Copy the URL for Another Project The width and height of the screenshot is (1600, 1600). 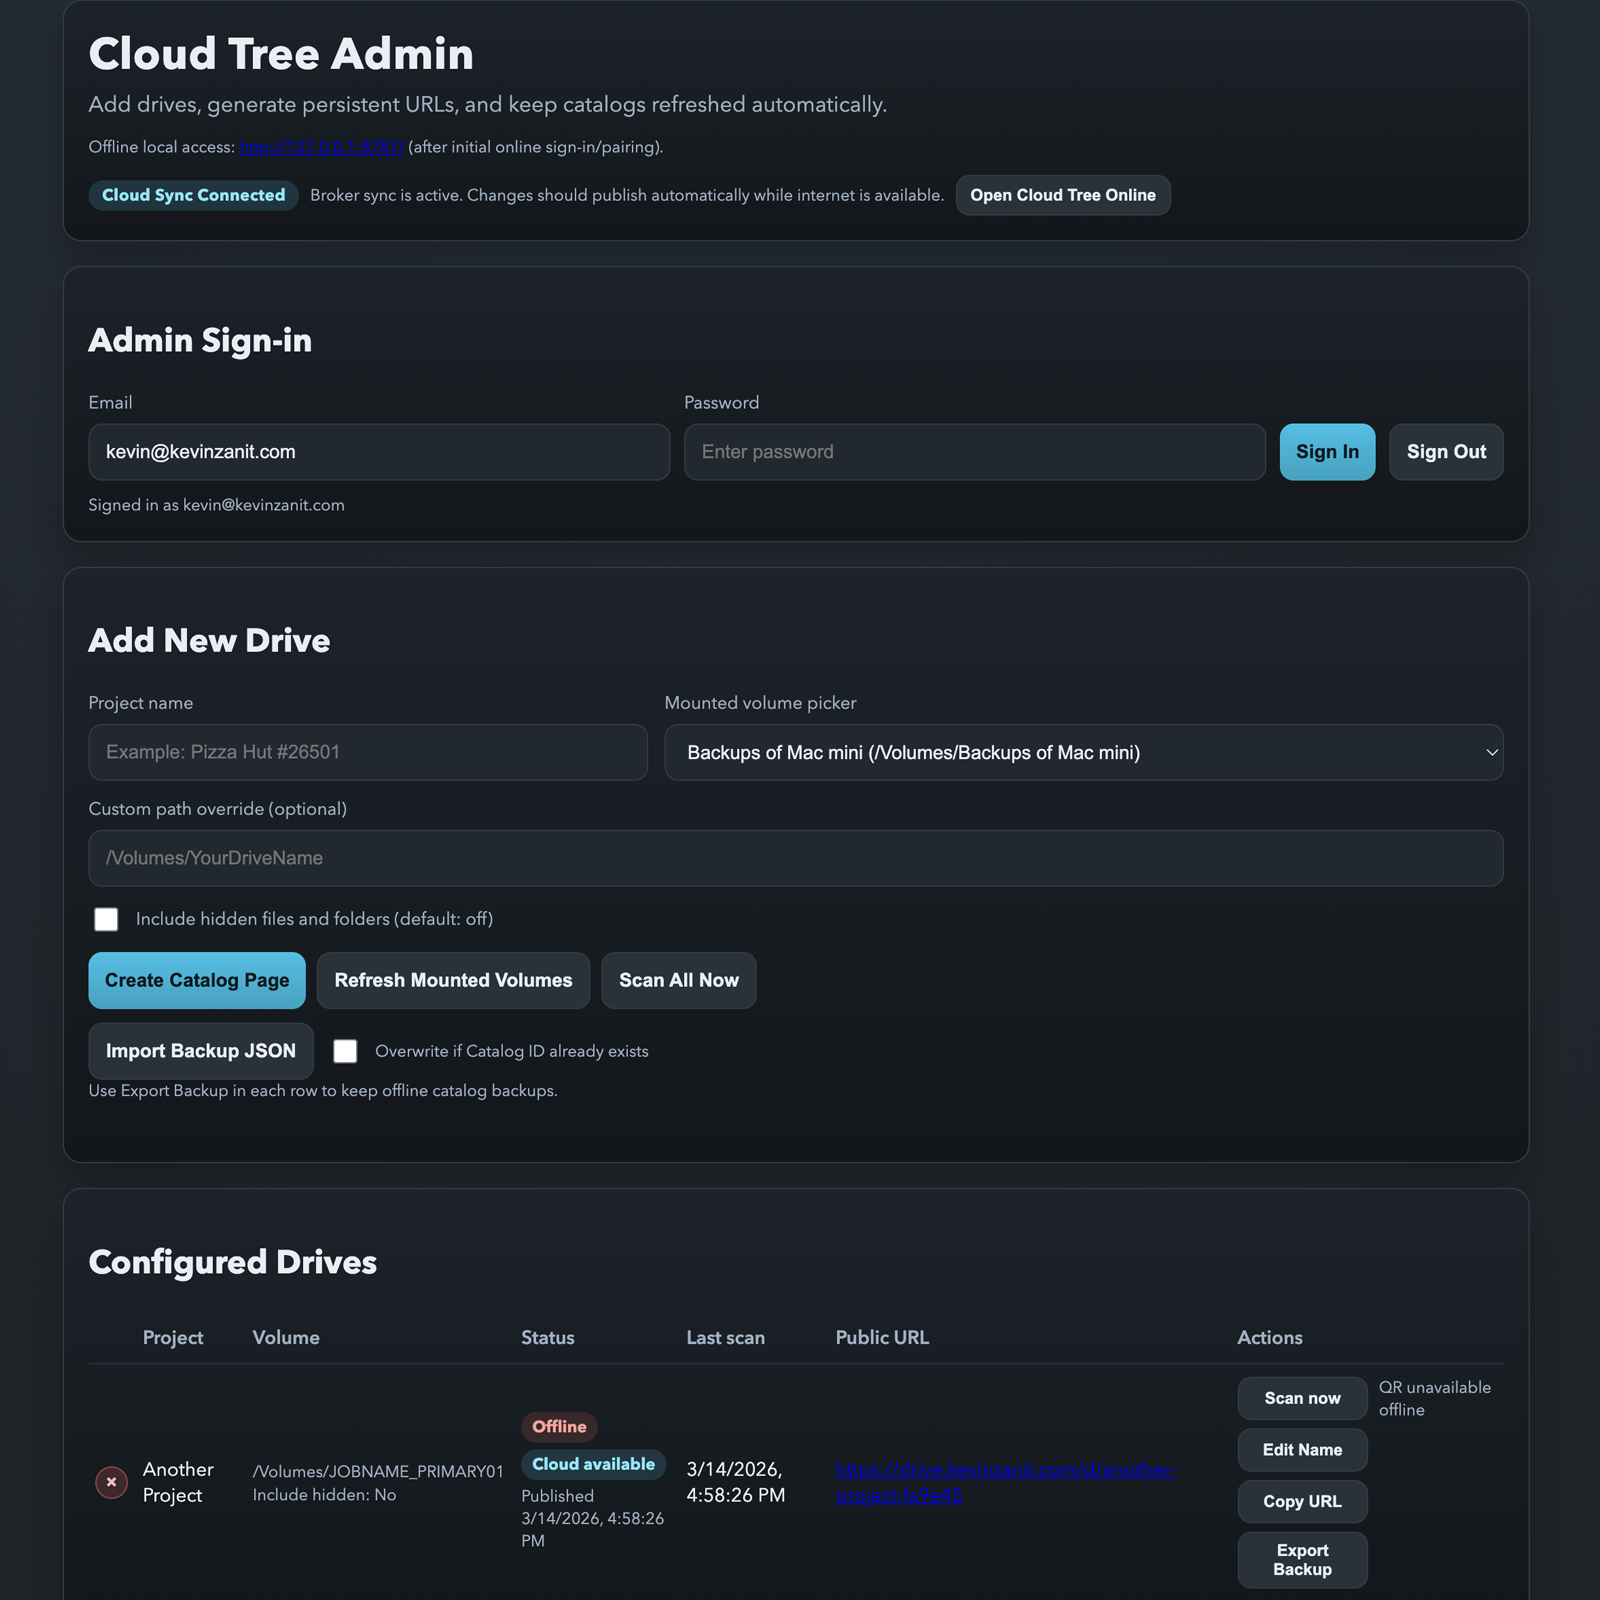pos(1301,1501)
